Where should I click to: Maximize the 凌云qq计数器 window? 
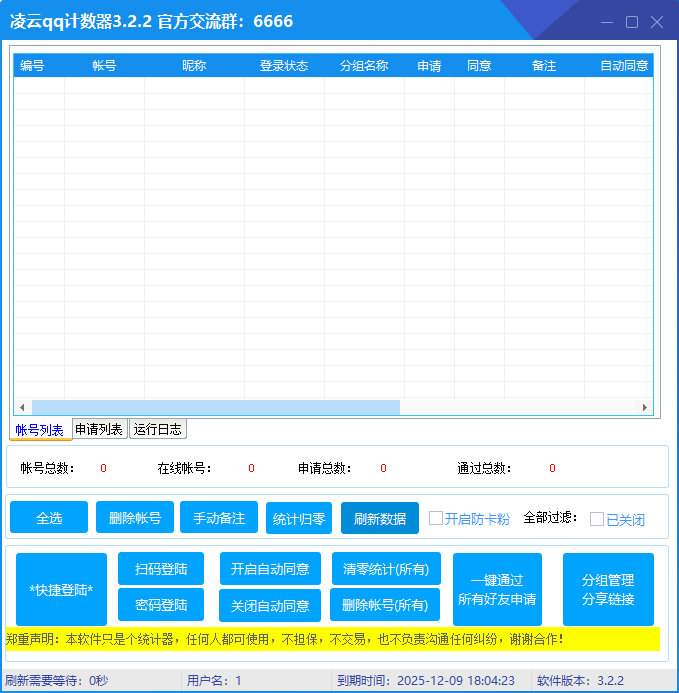click(x=632, y=22)
